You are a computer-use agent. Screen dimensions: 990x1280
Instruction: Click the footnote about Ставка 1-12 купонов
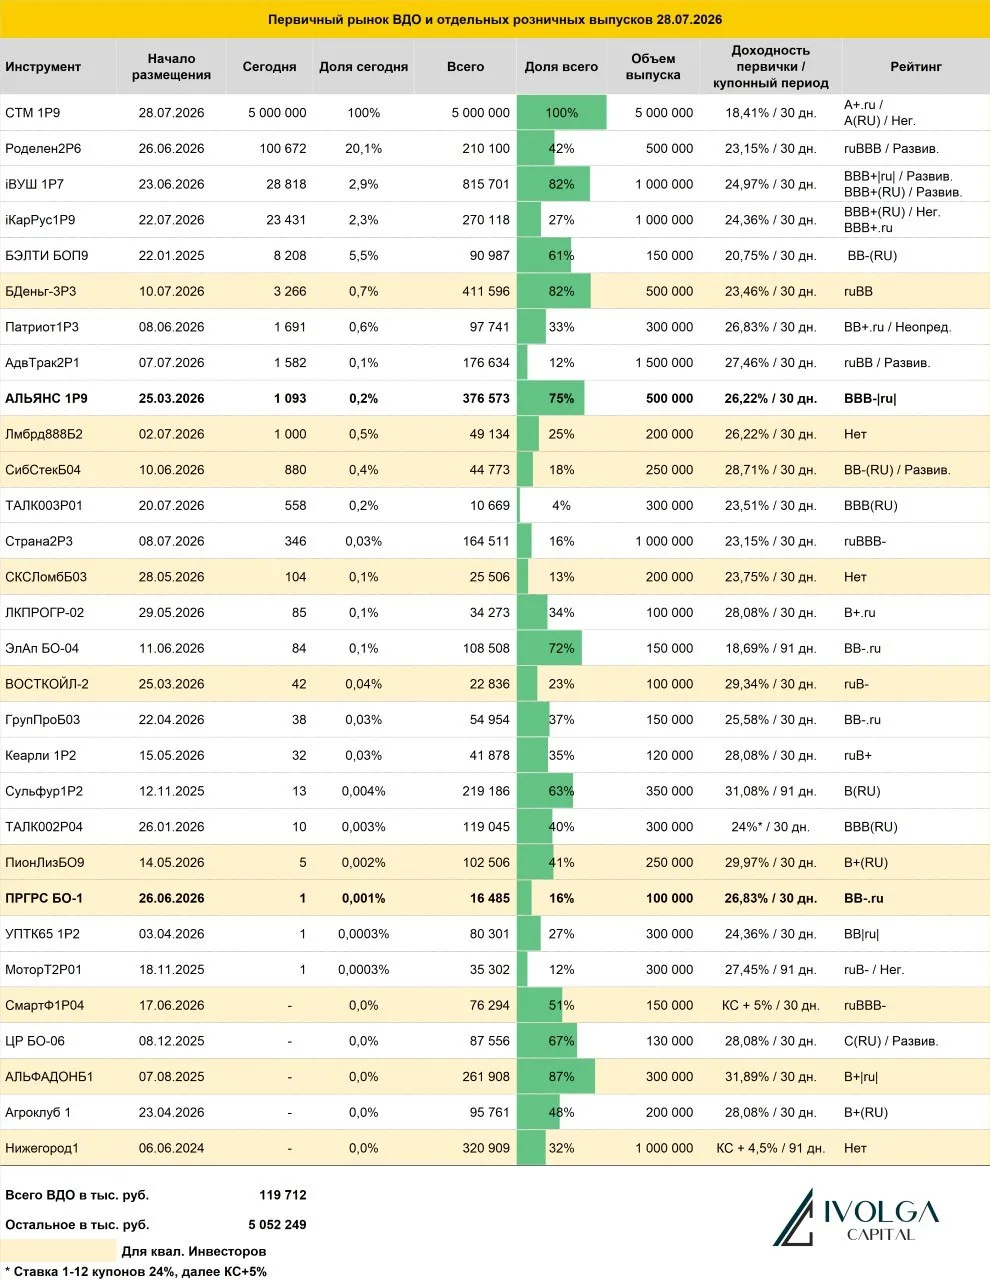[x=136, y=1272]
